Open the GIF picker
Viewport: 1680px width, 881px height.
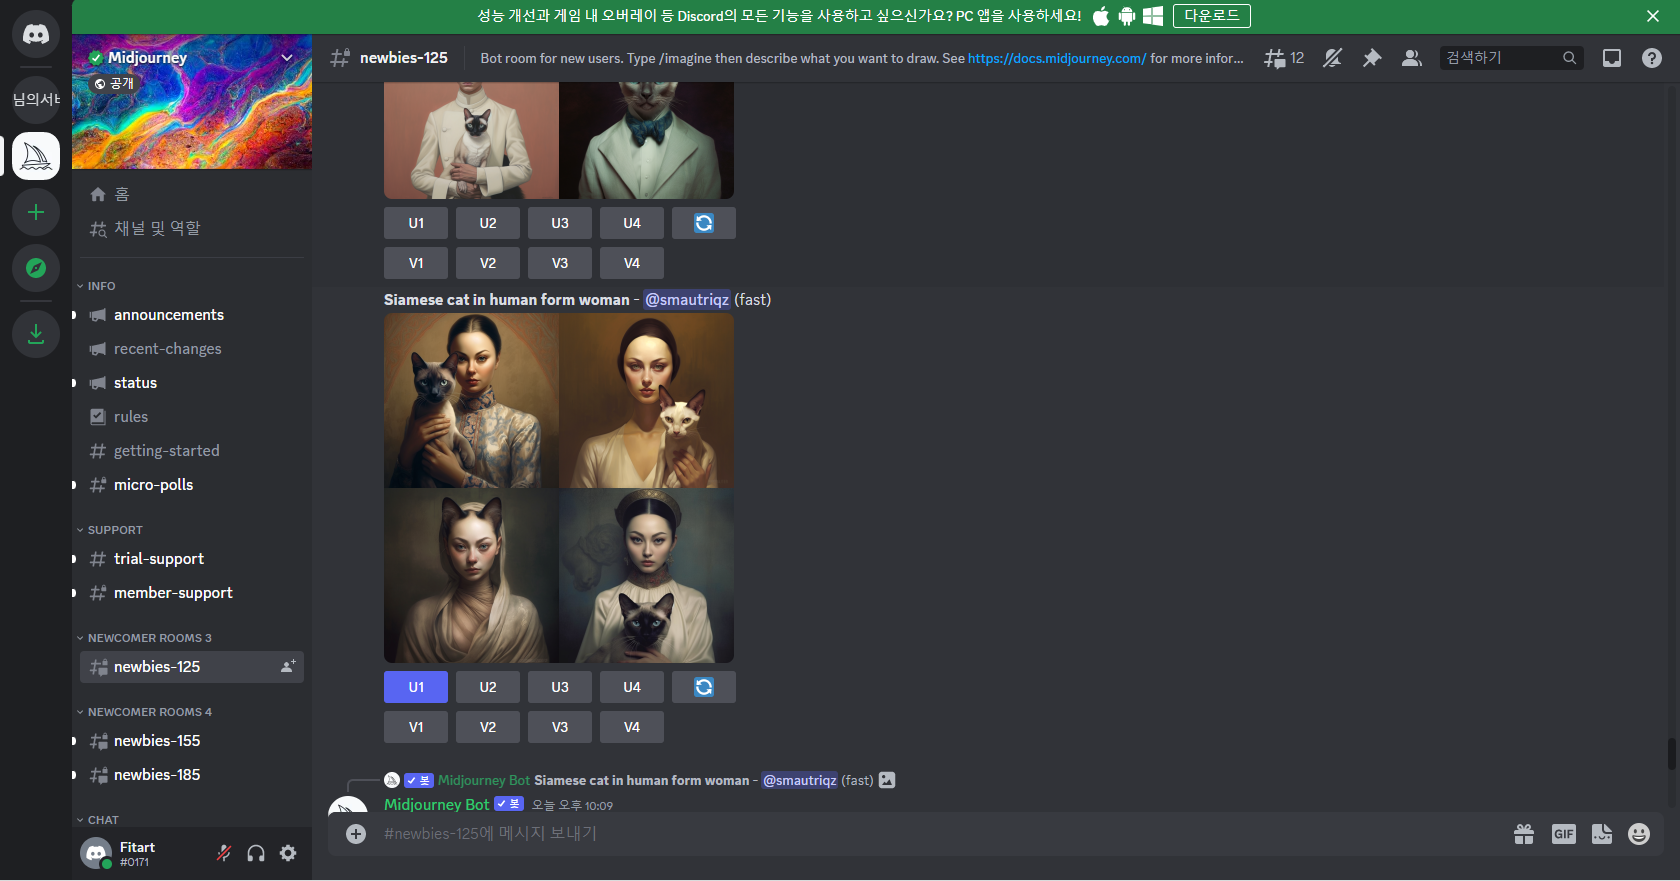[x=1564, y=834]
